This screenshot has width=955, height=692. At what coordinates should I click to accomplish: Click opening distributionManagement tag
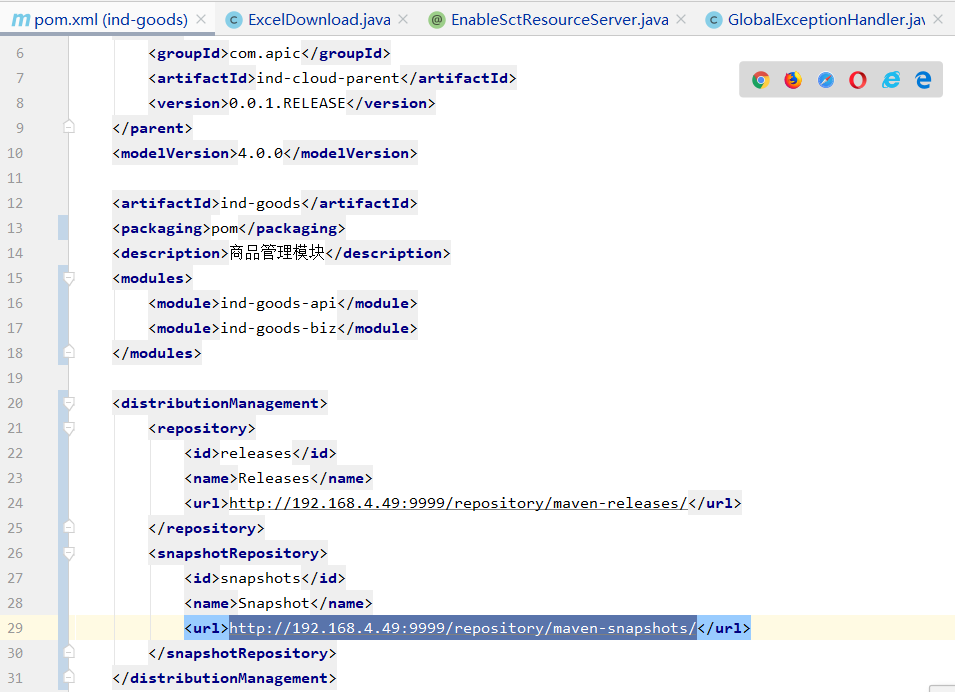pyautogui.click(x=220, y=403)
